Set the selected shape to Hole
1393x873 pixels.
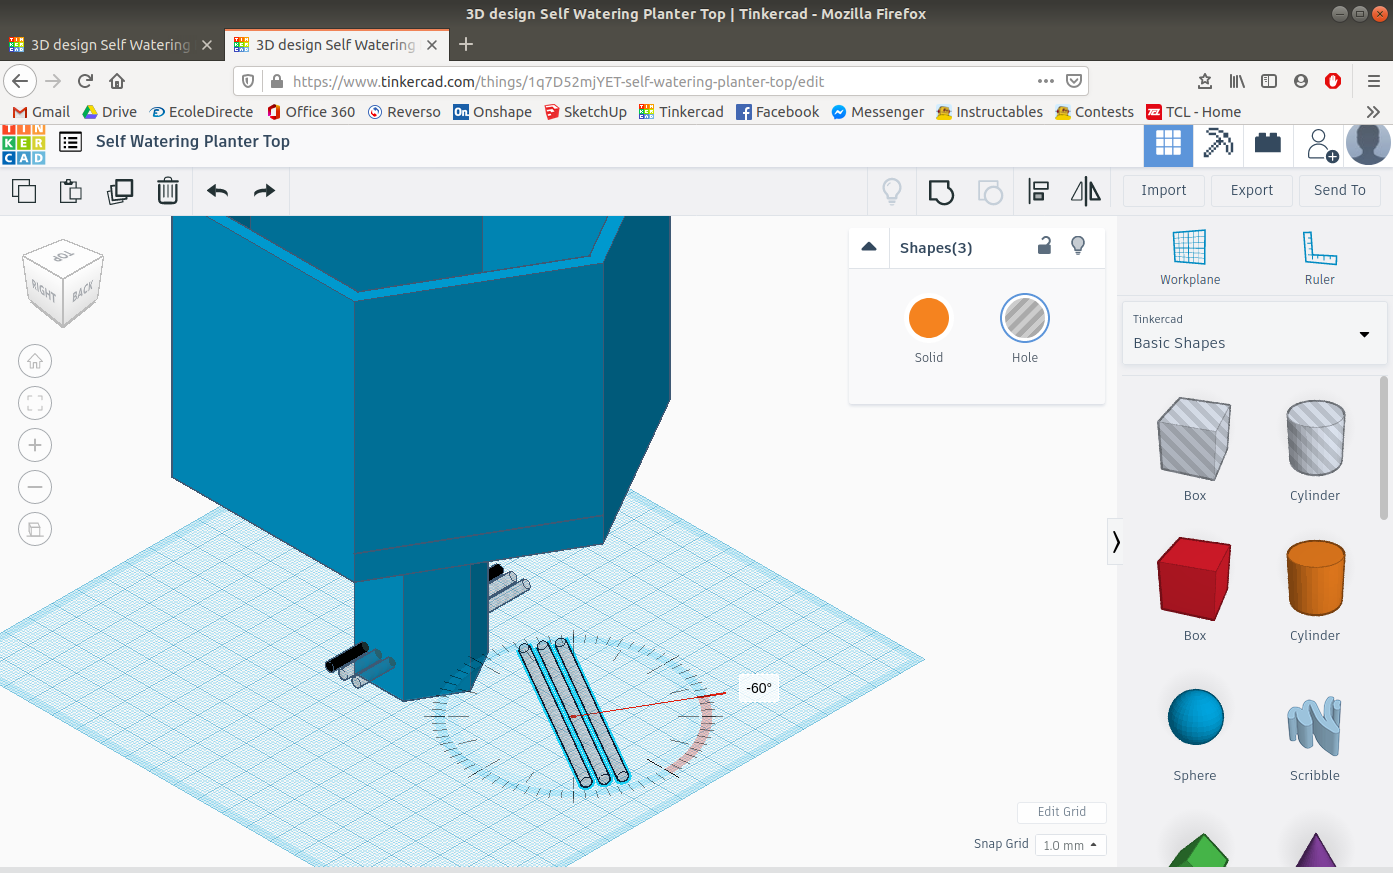[1024, 317]
